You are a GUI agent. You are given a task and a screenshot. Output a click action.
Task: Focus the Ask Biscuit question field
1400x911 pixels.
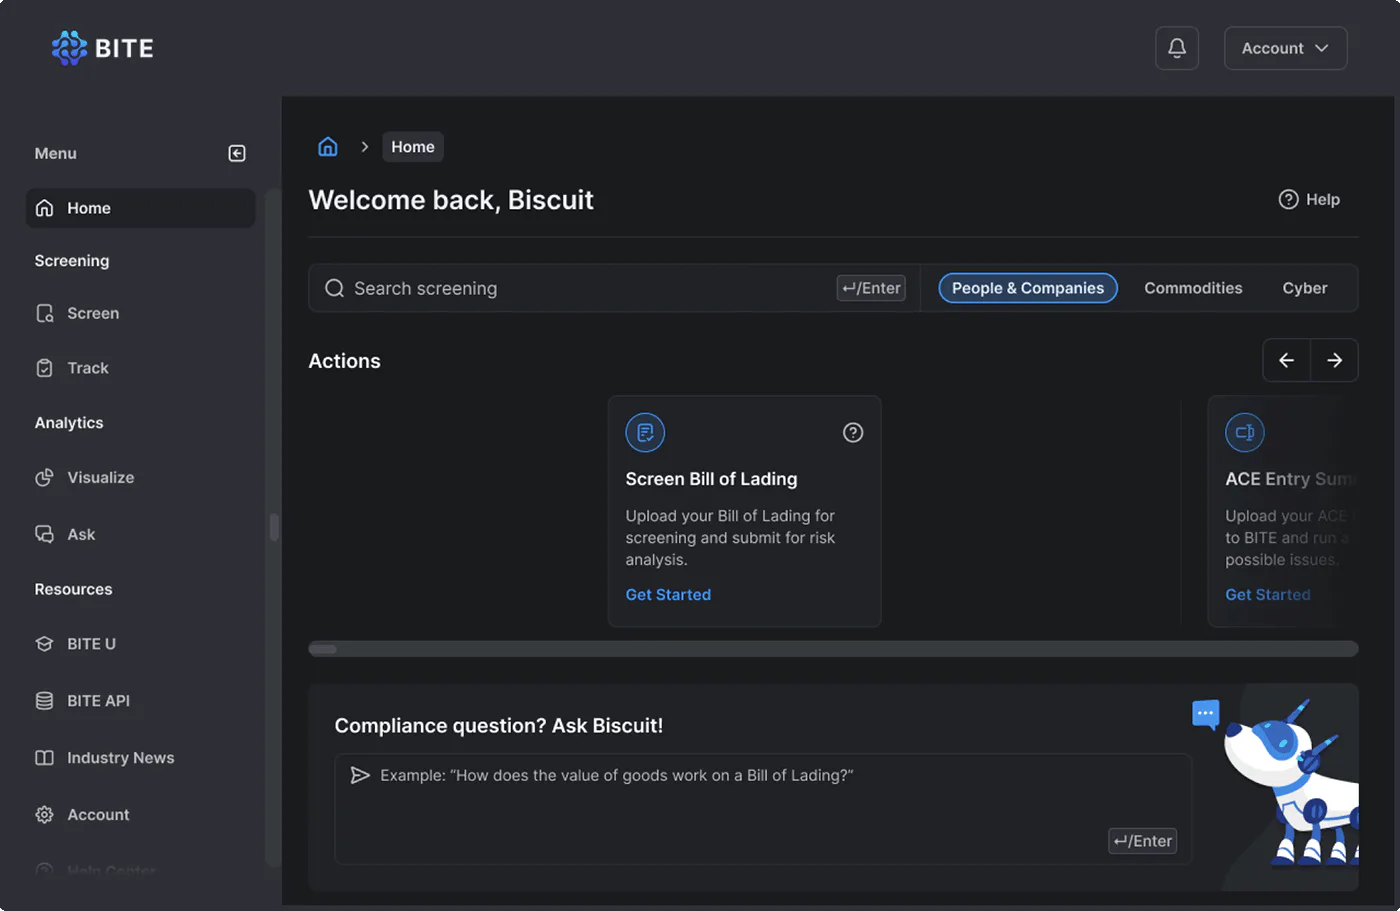tap(763, 809)
